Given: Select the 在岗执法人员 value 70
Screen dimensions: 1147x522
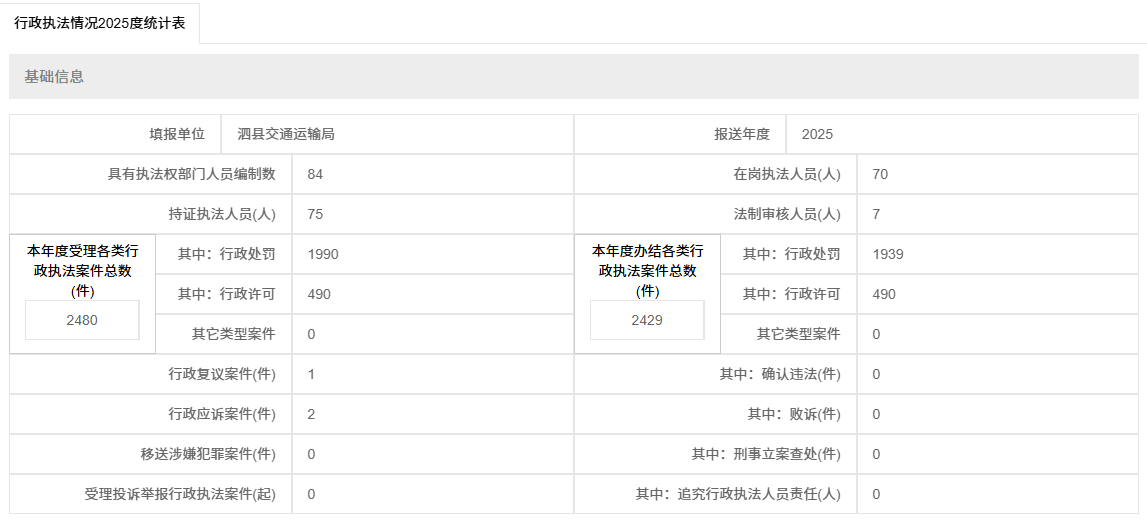Looking at the screenshot, I should click(880, 174).
